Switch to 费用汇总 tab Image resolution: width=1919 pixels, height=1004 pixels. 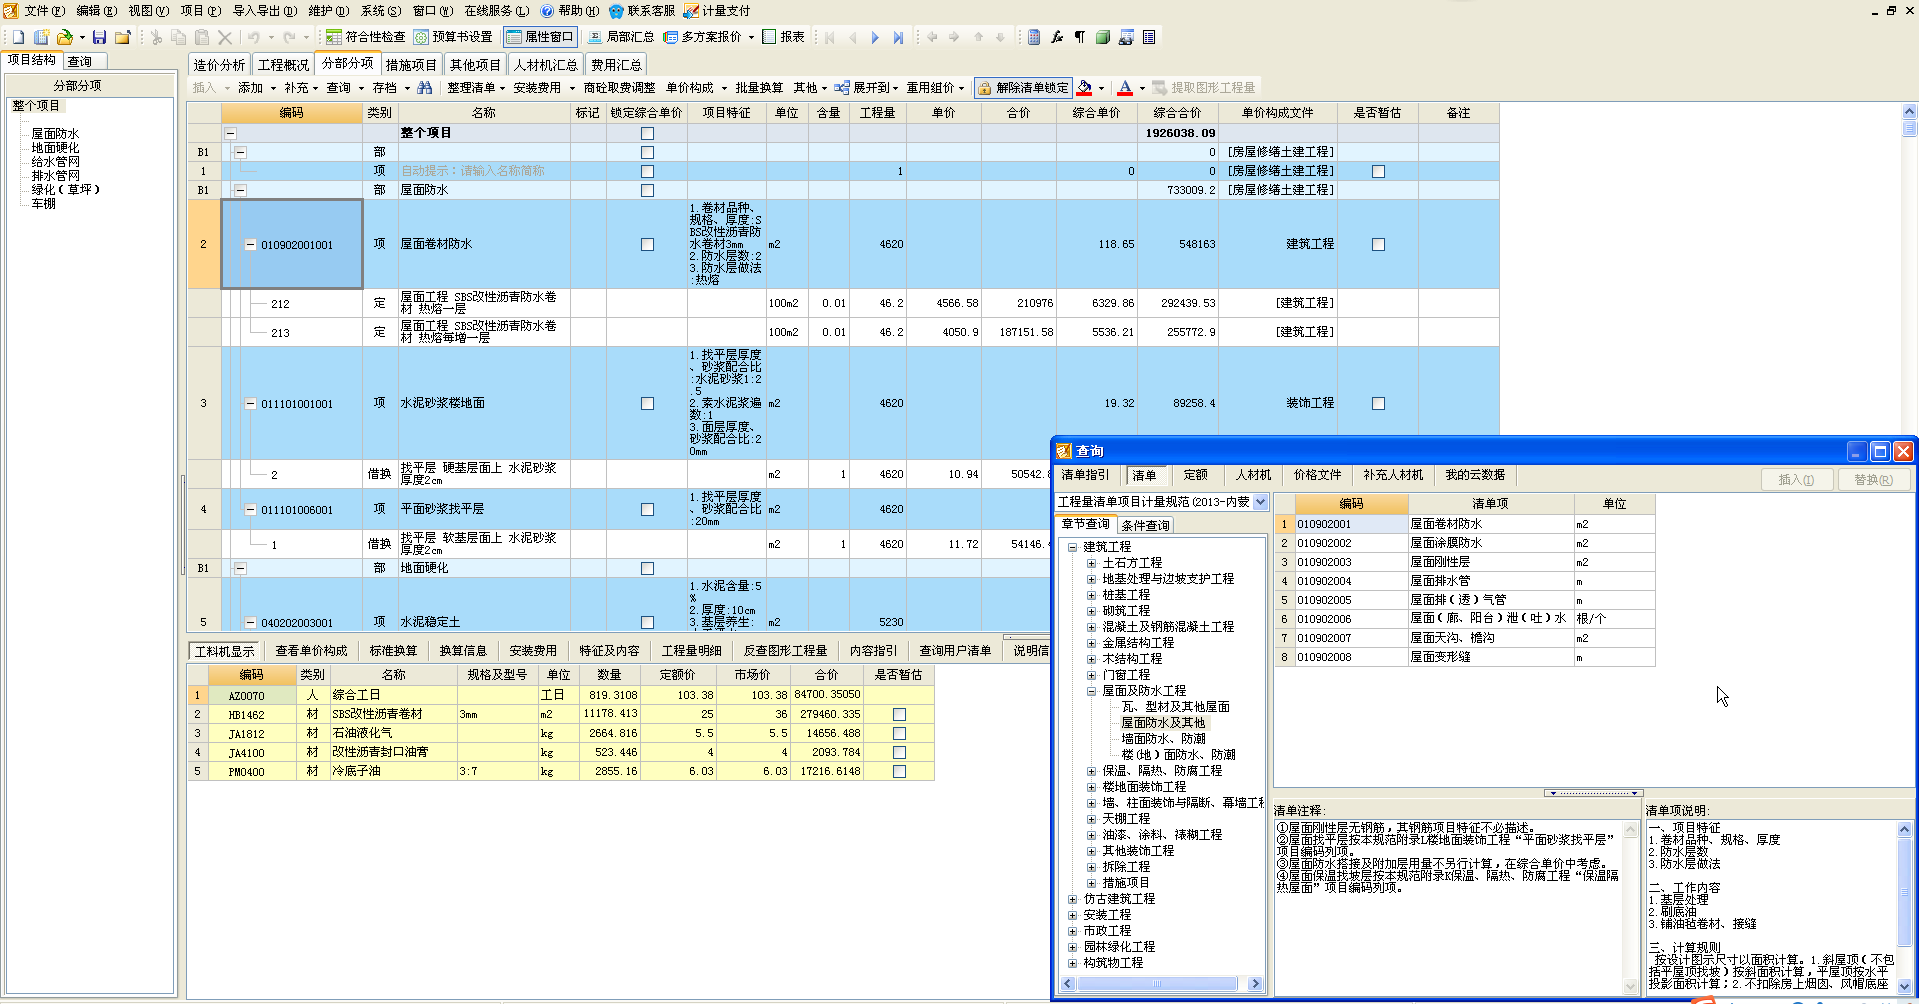pos(616,65)
